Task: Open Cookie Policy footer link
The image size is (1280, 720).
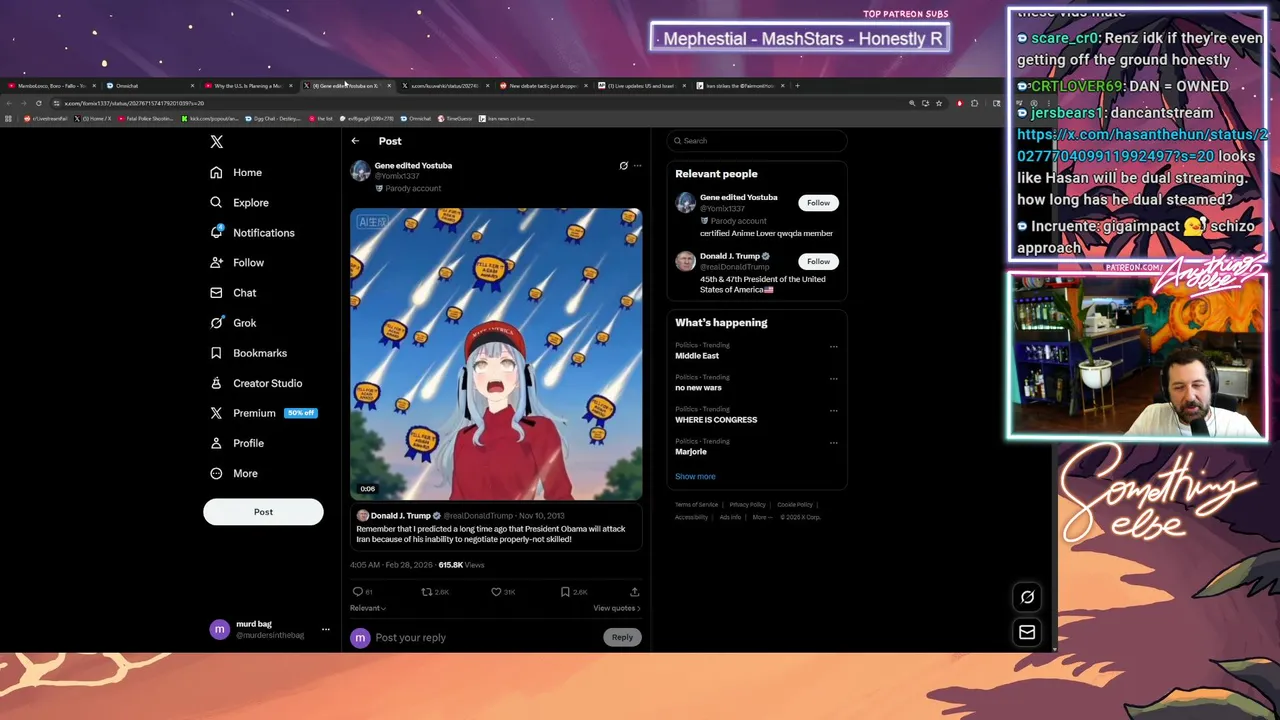Action: 795,505
